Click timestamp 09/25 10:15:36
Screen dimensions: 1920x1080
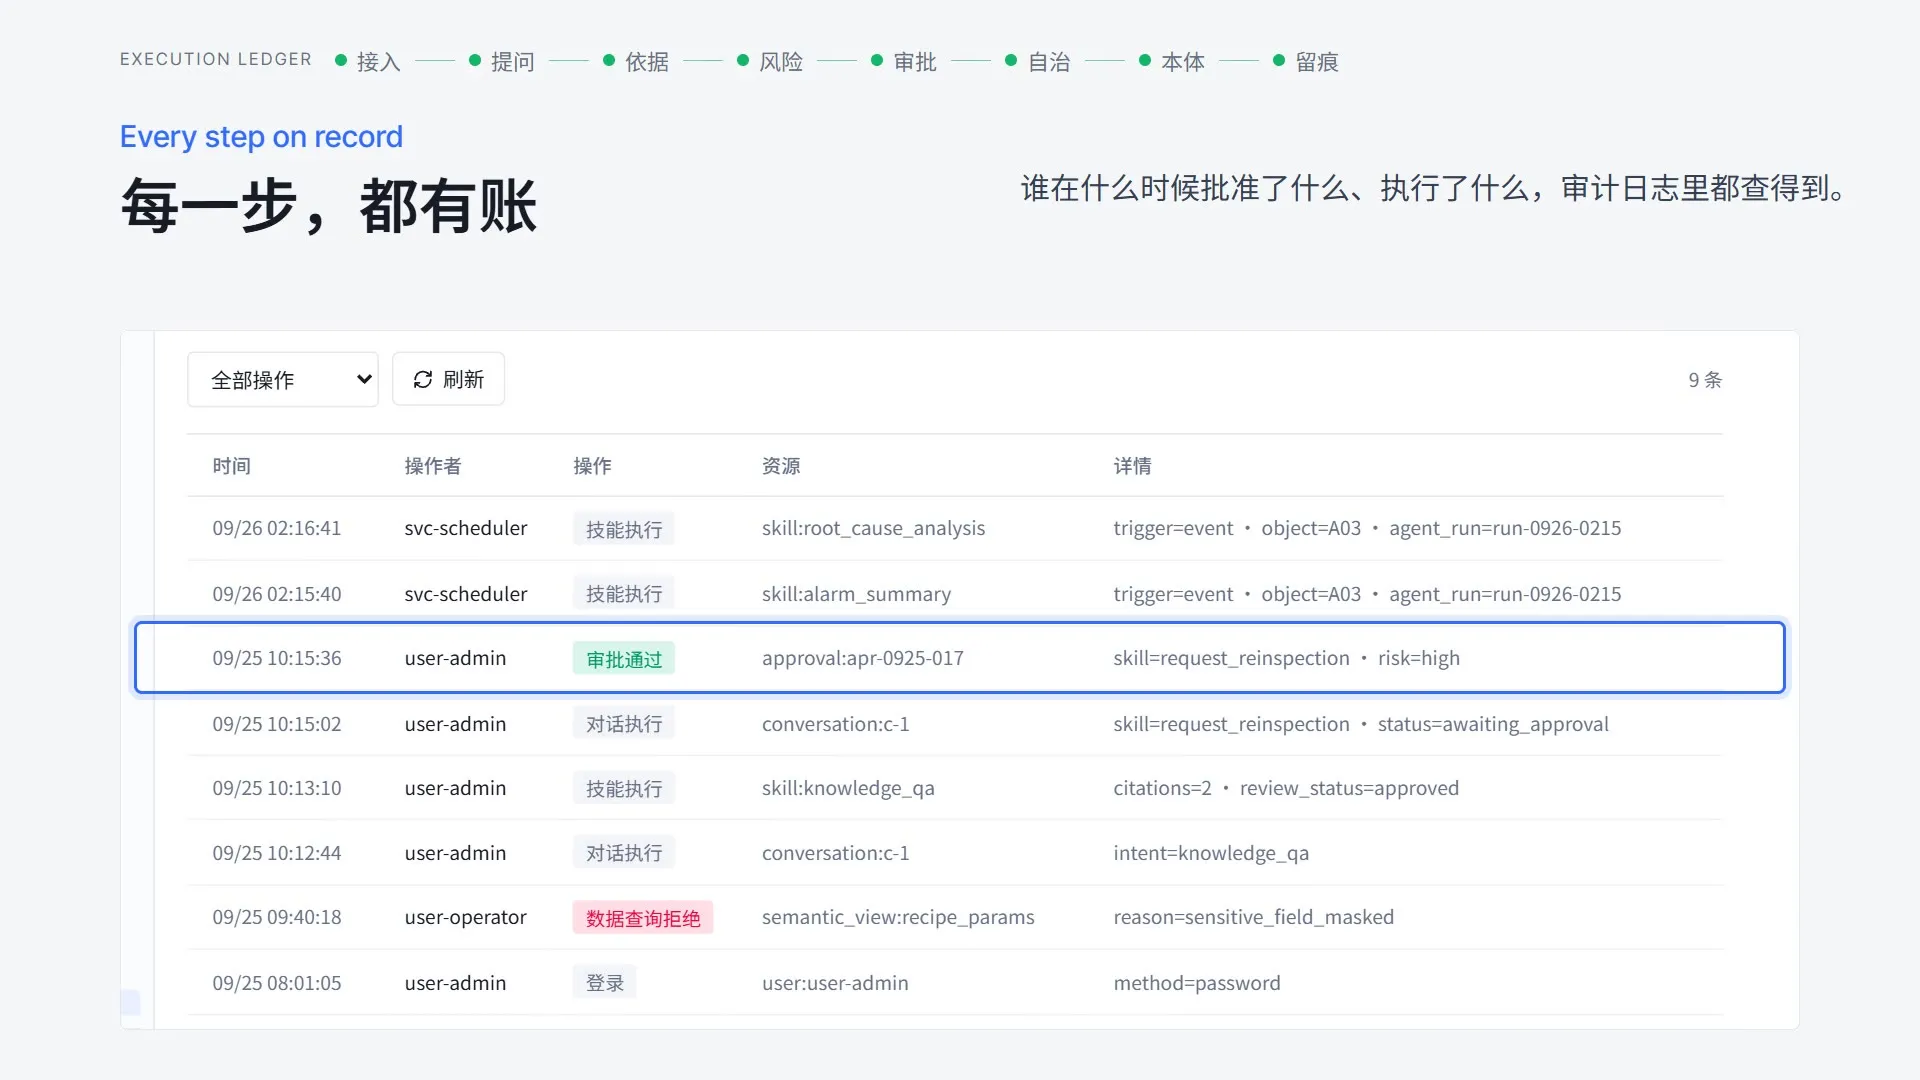pyautogui.click(x=277, y=658)
